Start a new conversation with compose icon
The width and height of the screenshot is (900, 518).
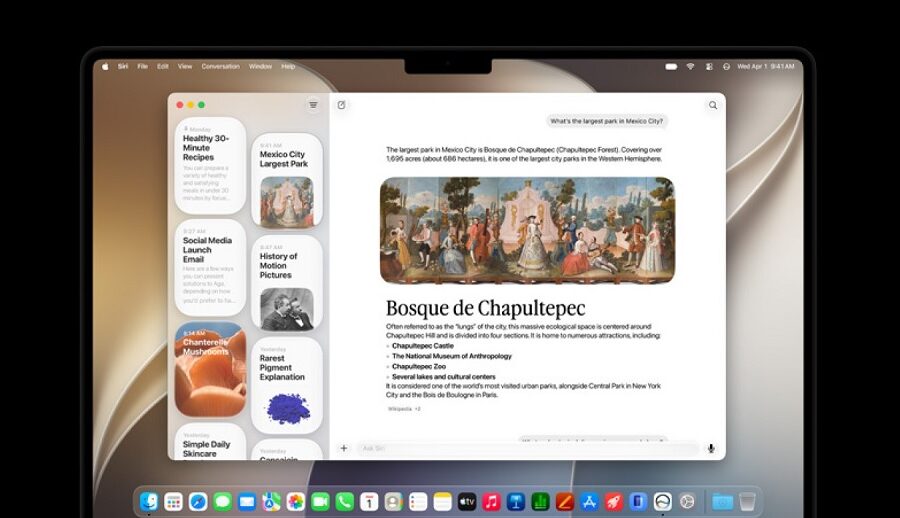(x=342, y=105)
